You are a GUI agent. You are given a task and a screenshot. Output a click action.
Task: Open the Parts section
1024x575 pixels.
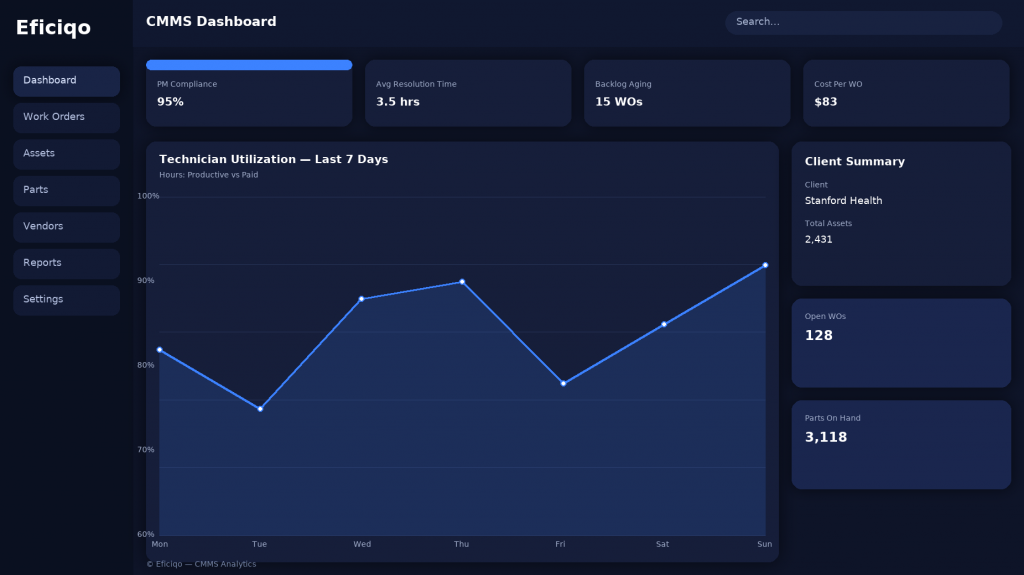click(66, 190)
